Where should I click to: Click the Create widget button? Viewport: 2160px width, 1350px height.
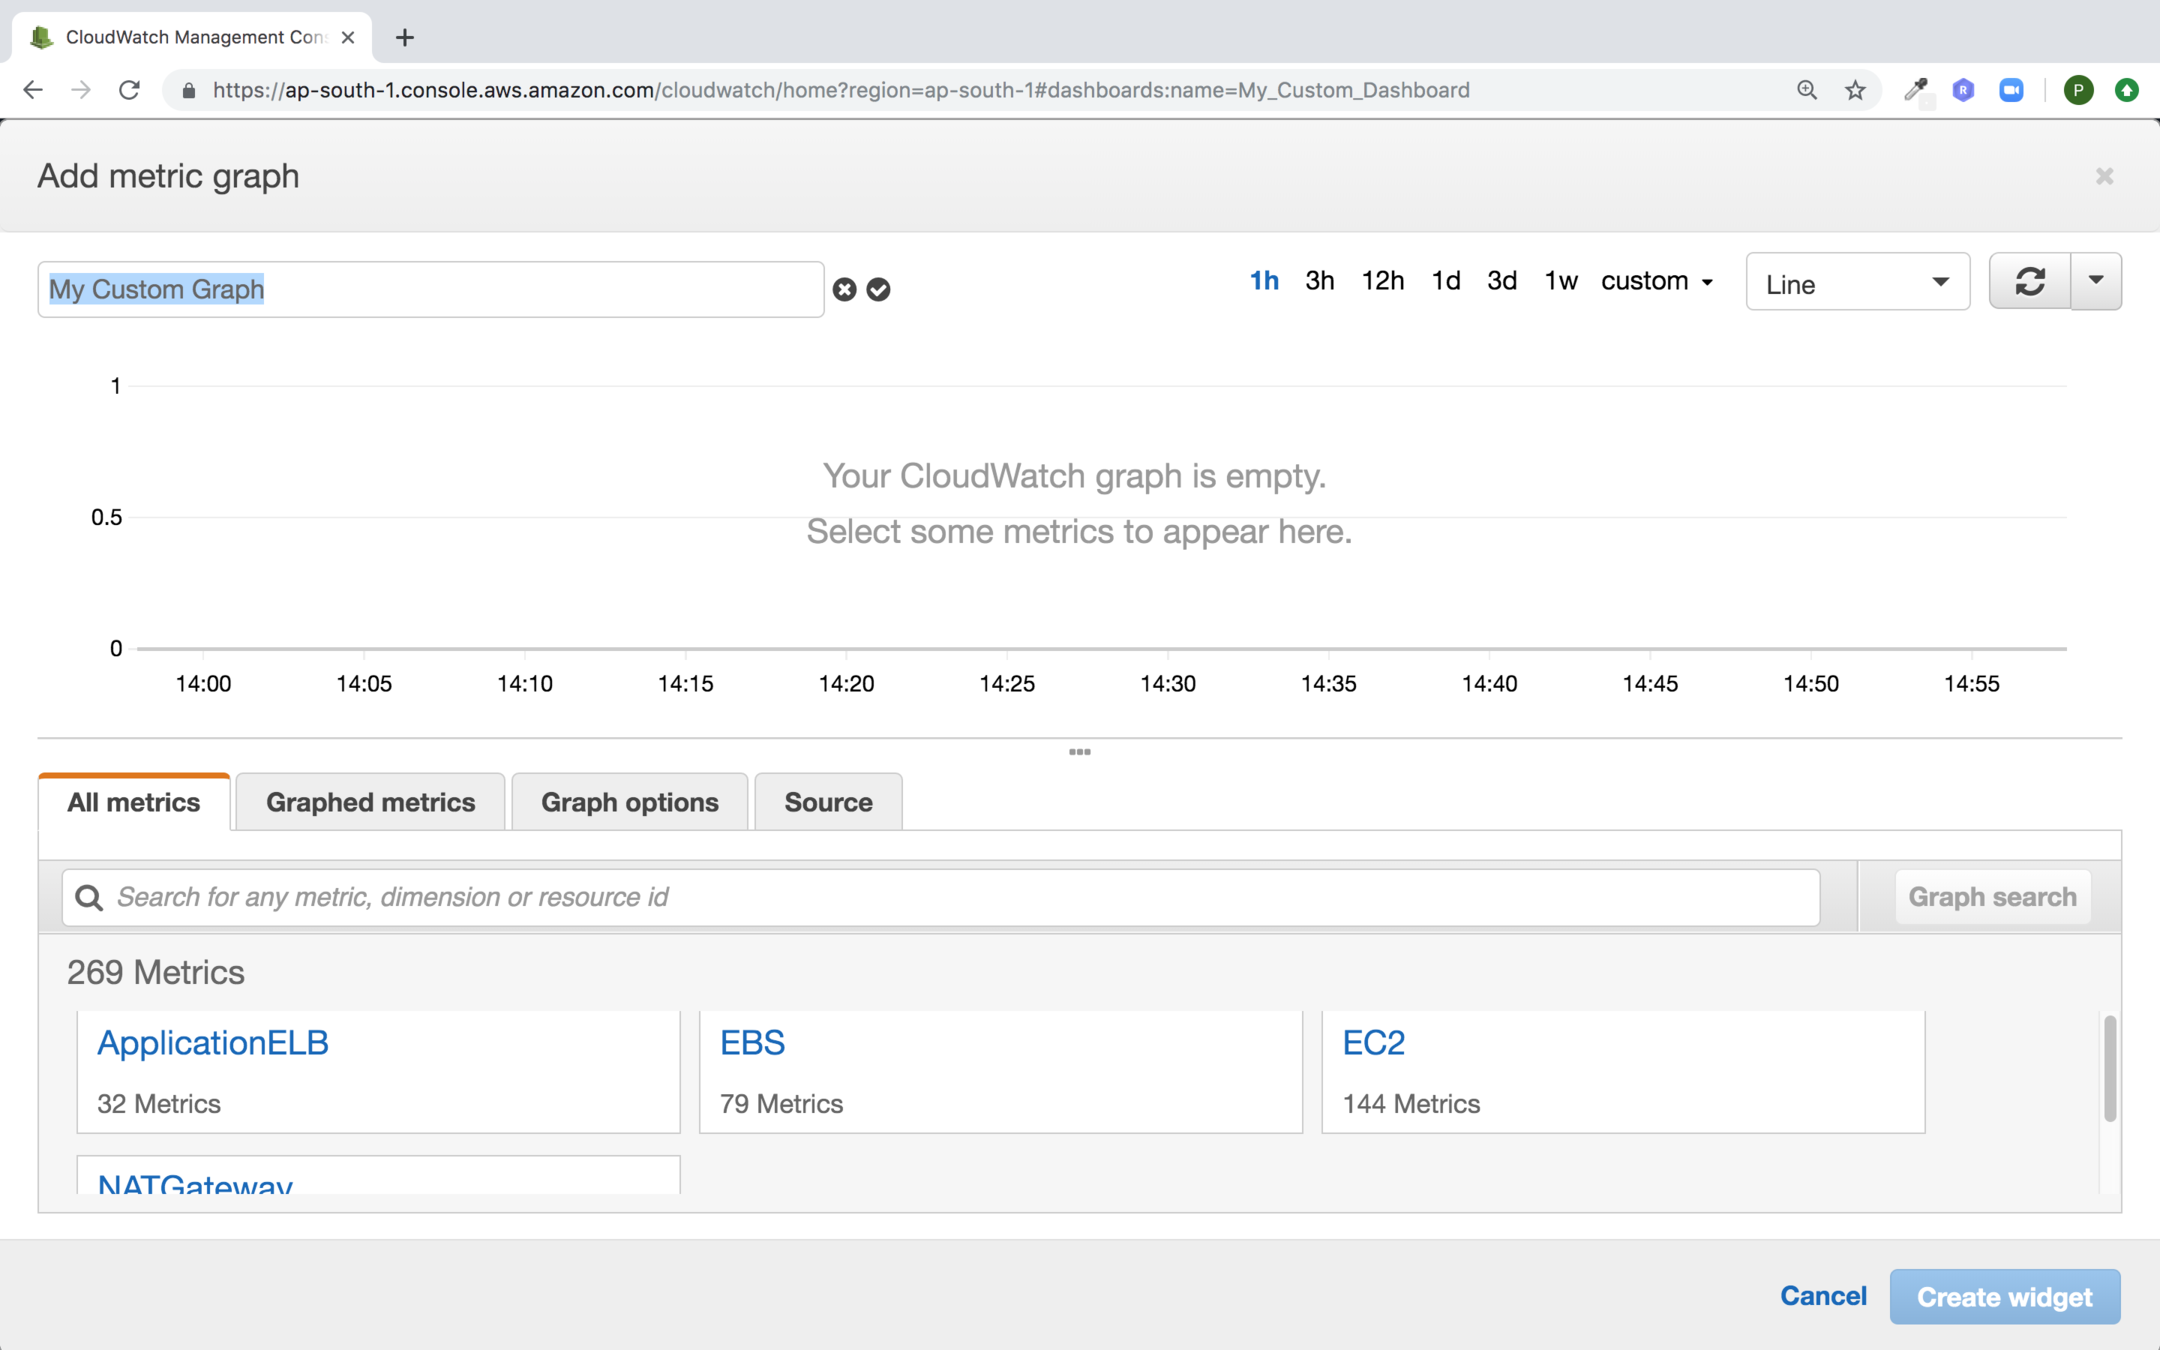[x=2004, y=1297]
